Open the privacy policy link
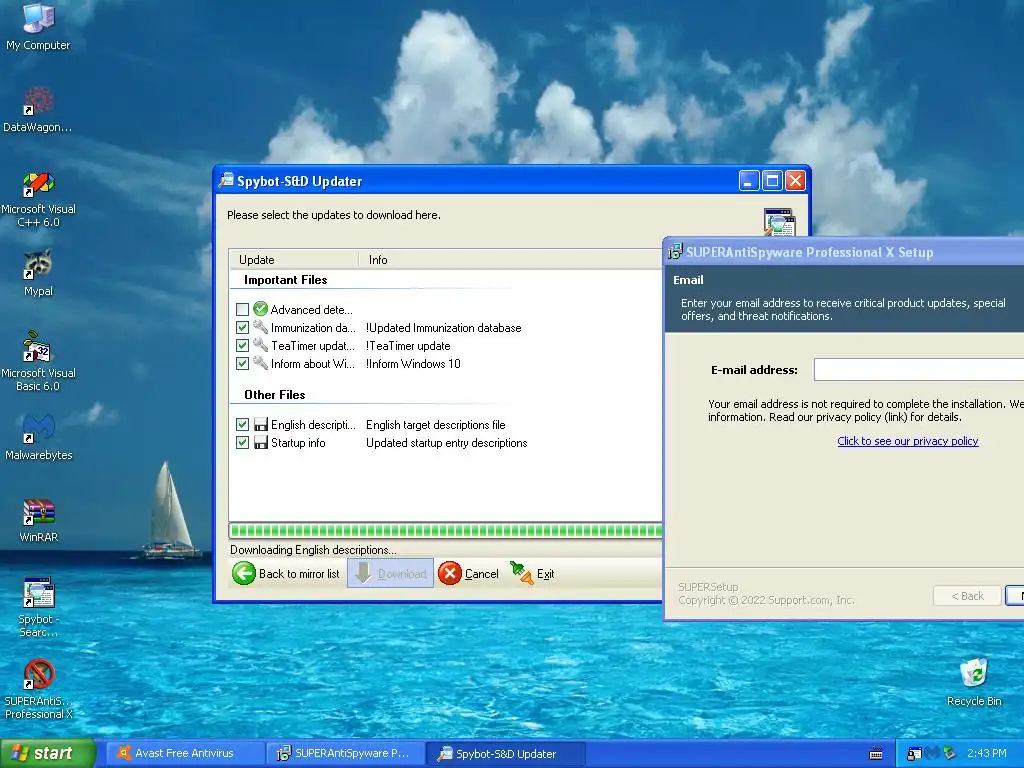 tap(908, 441)
